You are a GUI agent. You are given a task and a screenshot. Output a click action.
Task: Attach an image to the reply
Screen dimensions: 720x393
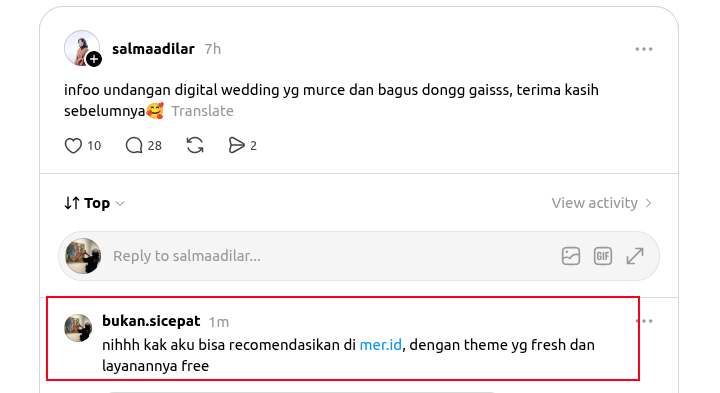[571, 256]
